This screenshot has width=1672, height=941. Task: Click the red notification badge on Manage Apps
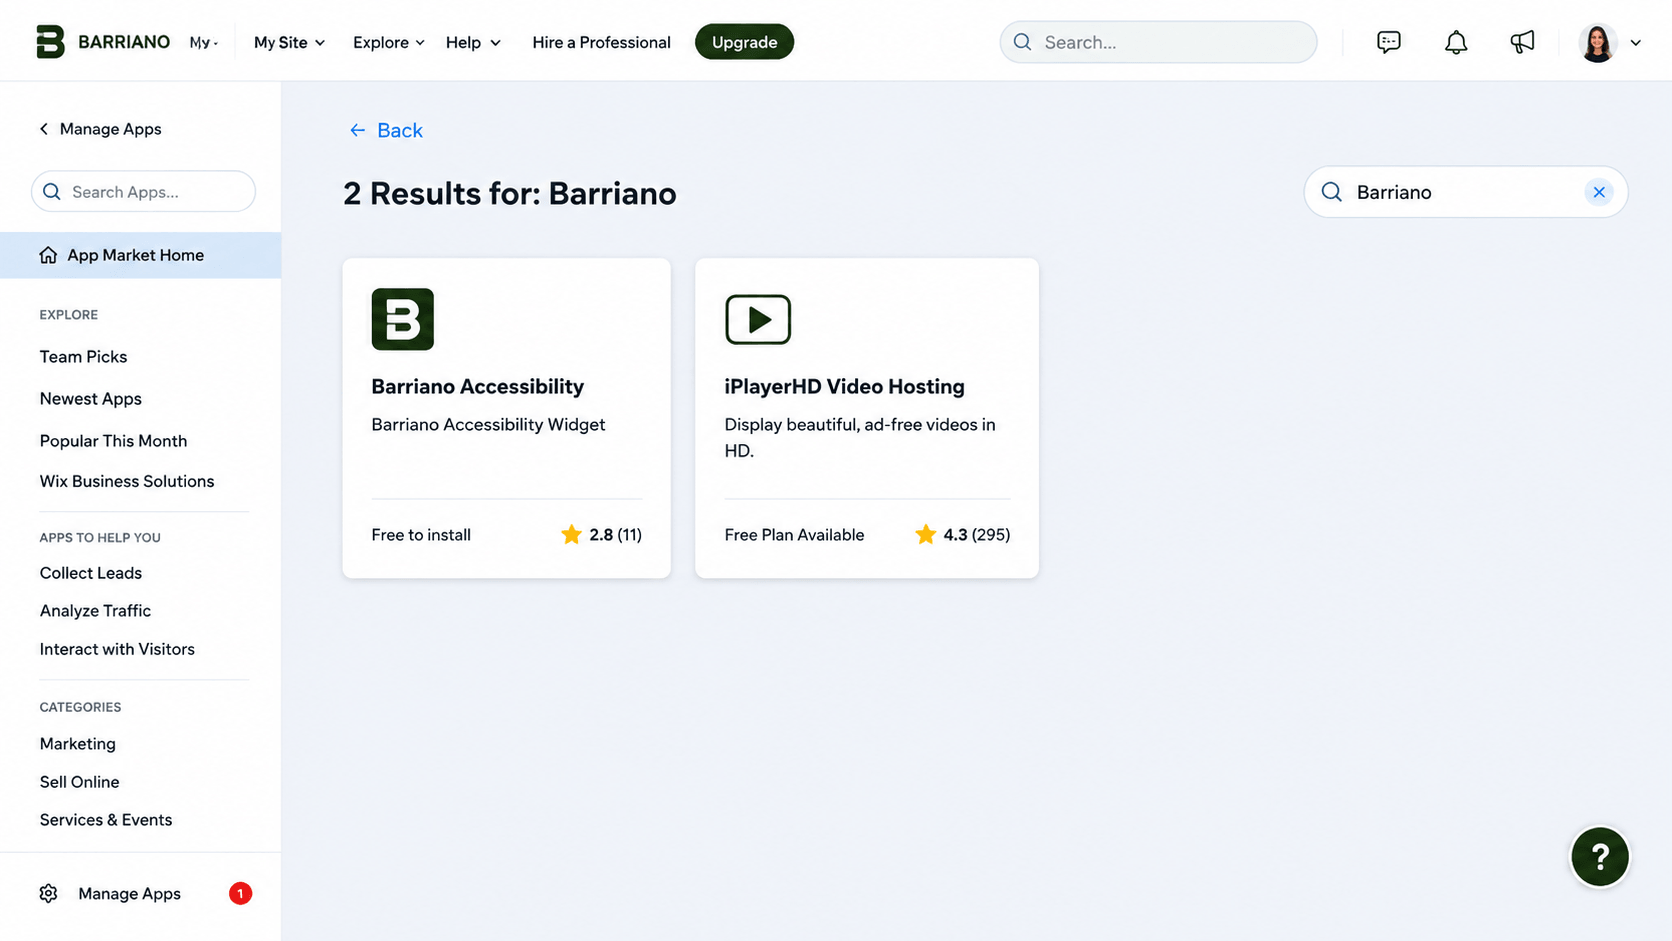[x=240, y=893]
